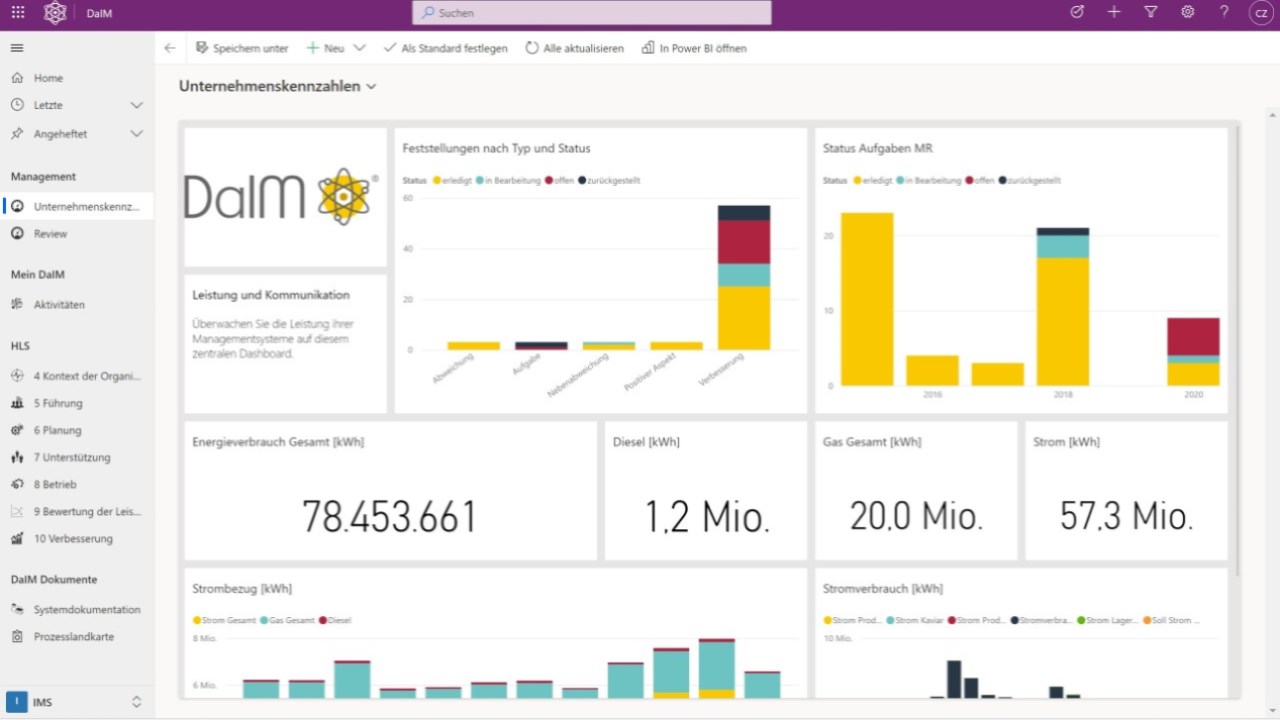Open the help question mark icon
Image resolution: width=1280 pixels, height=720 pixels.
[1224, 12]
